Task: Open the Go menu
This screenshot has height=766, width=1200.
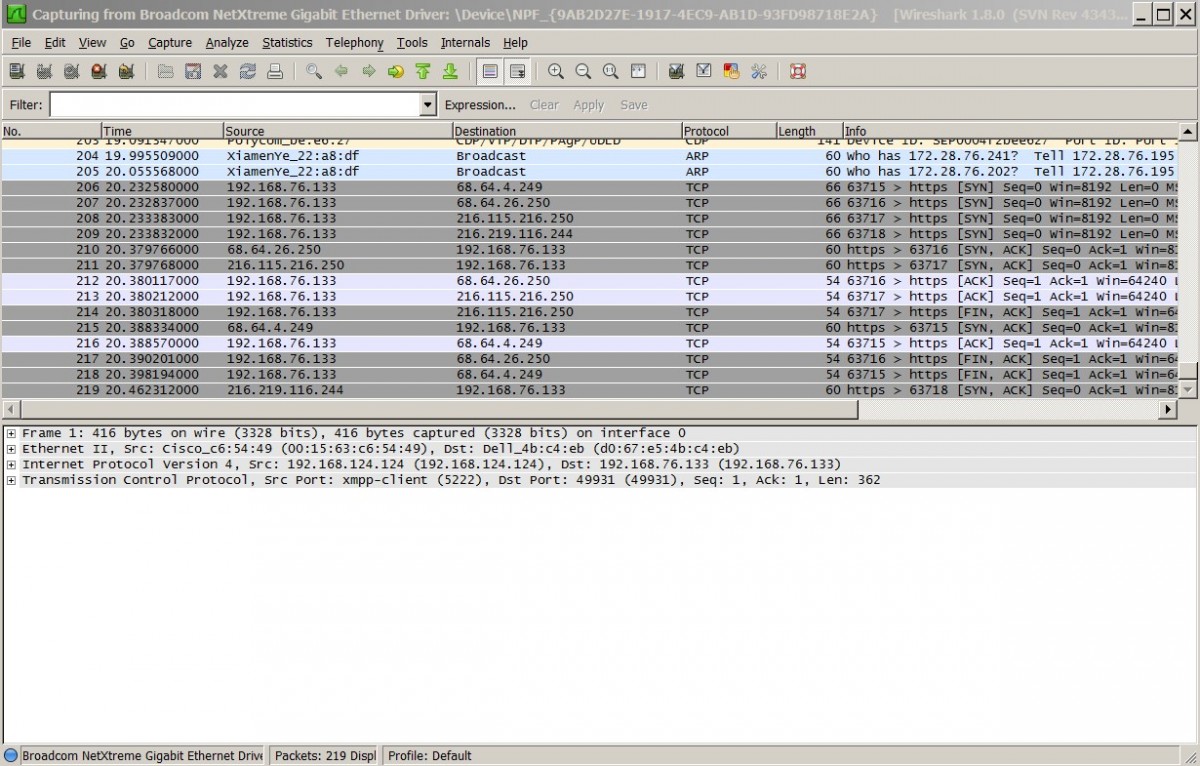Action: tap(127, 43)
